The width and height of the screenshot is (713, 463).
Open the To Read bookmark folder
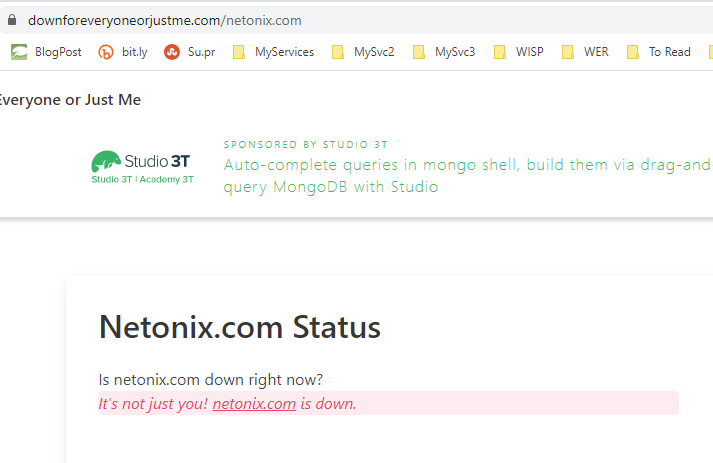659,52
